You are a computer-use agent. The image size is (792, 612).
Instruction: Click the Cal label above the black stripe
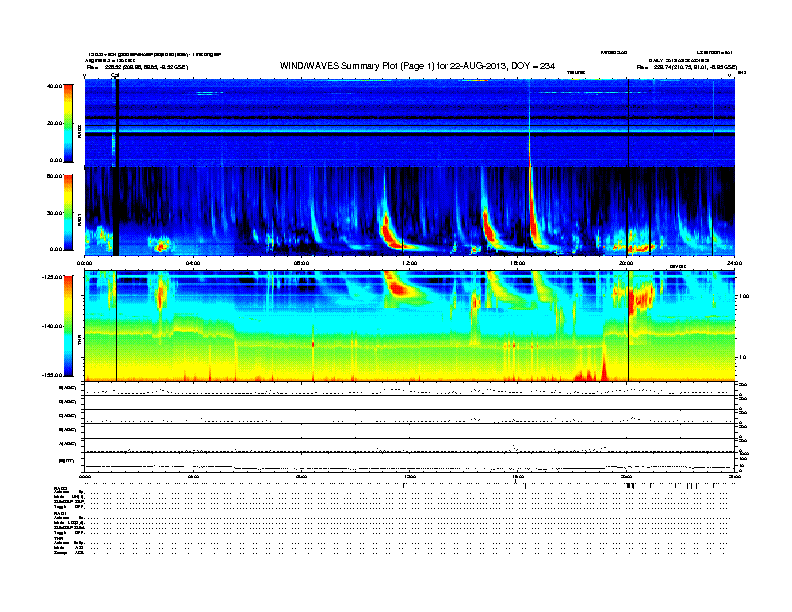pyautogui.click(x=115, y=75)
